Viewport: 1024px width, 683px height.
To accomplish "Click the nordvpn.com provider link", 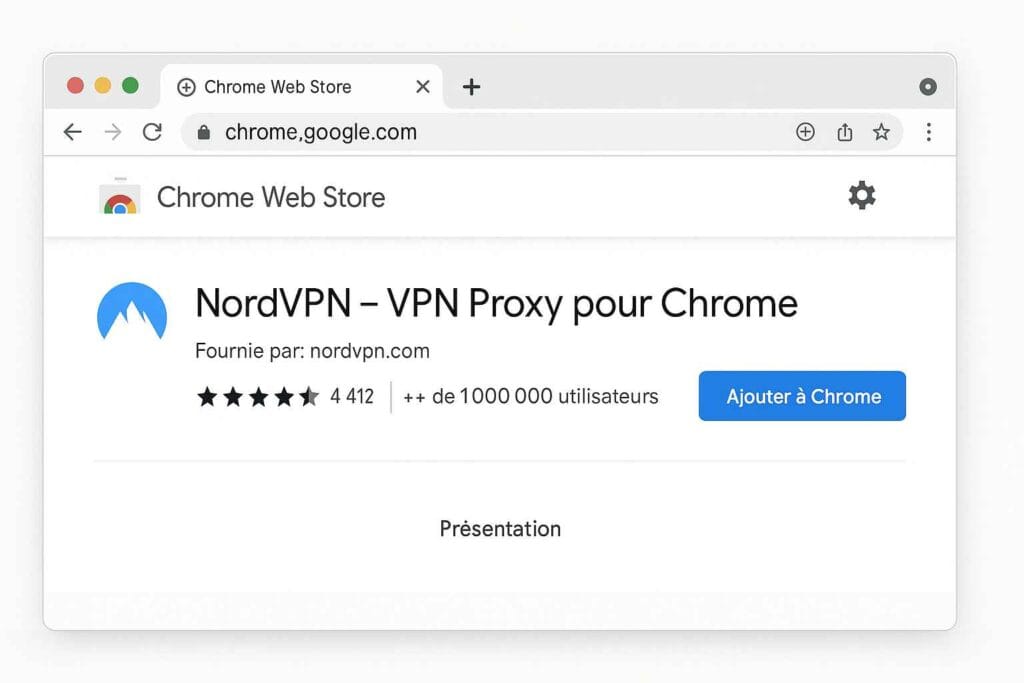I will tap(370, 351).
